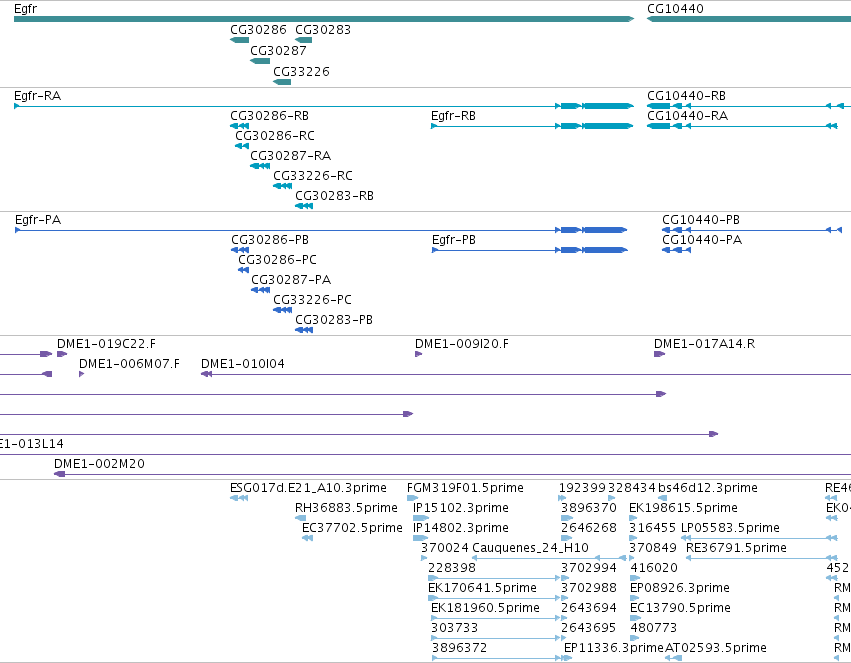Select the 303733 feature label
The height and width of the screenshot is (663, 851).
click(455, 628)
